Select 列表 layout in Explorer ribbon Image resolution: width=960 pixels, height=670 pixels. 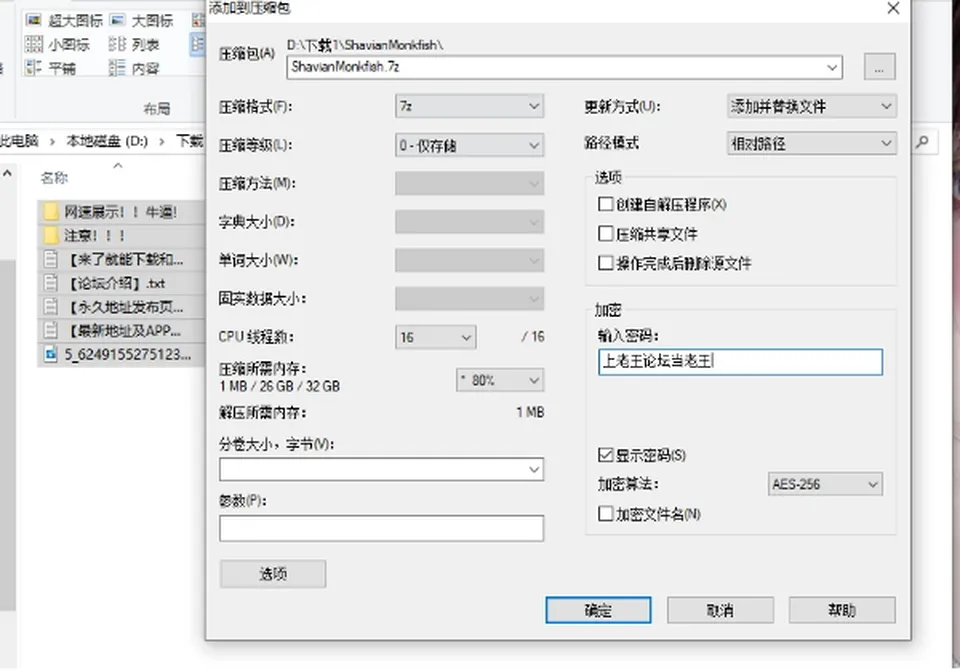[133, 44]
